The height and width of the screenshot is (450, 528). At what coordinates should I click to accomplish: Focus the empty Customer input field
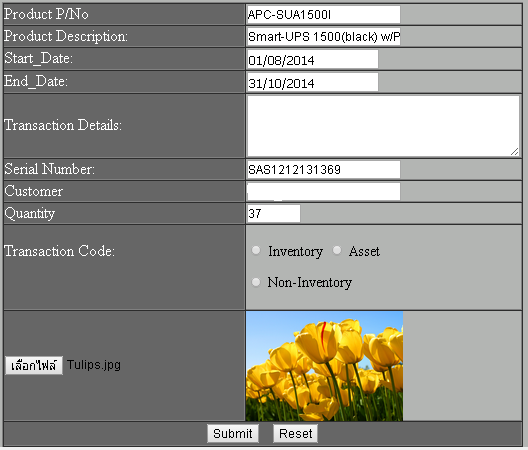[323, 192]
